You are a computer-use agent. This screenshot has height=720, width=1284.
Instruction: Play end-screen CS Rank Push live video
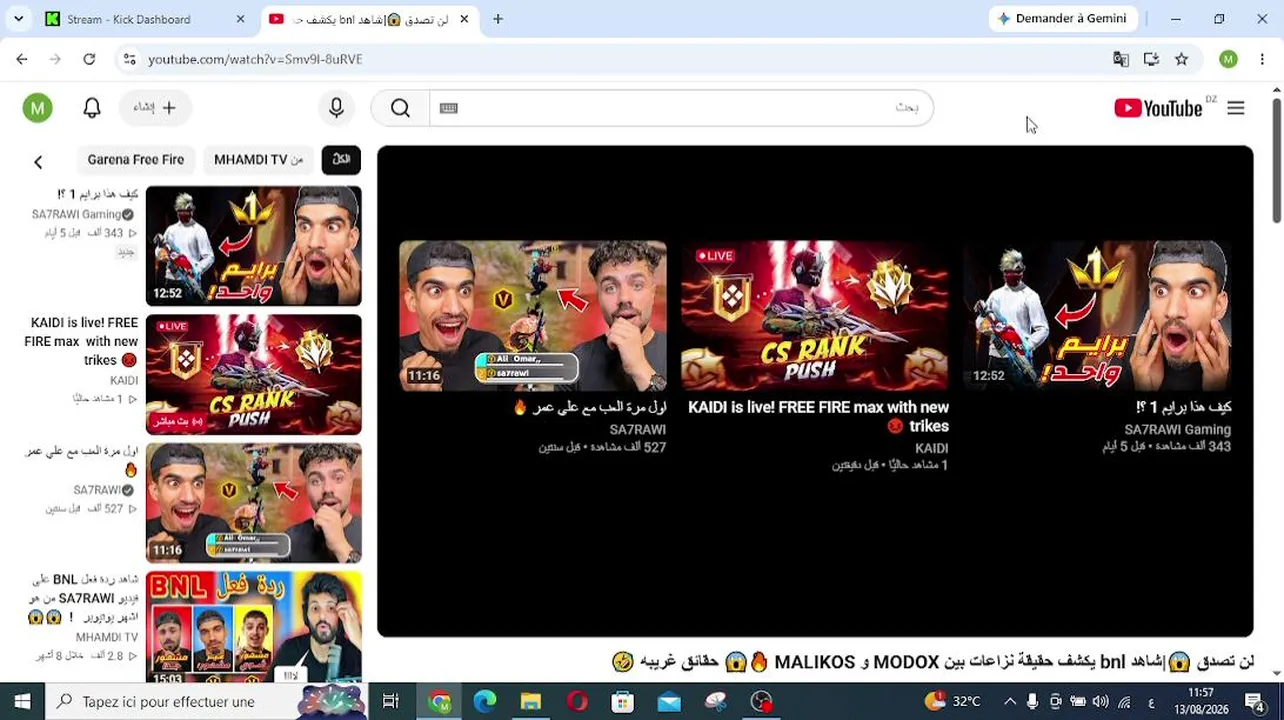[x=815, y=316]
